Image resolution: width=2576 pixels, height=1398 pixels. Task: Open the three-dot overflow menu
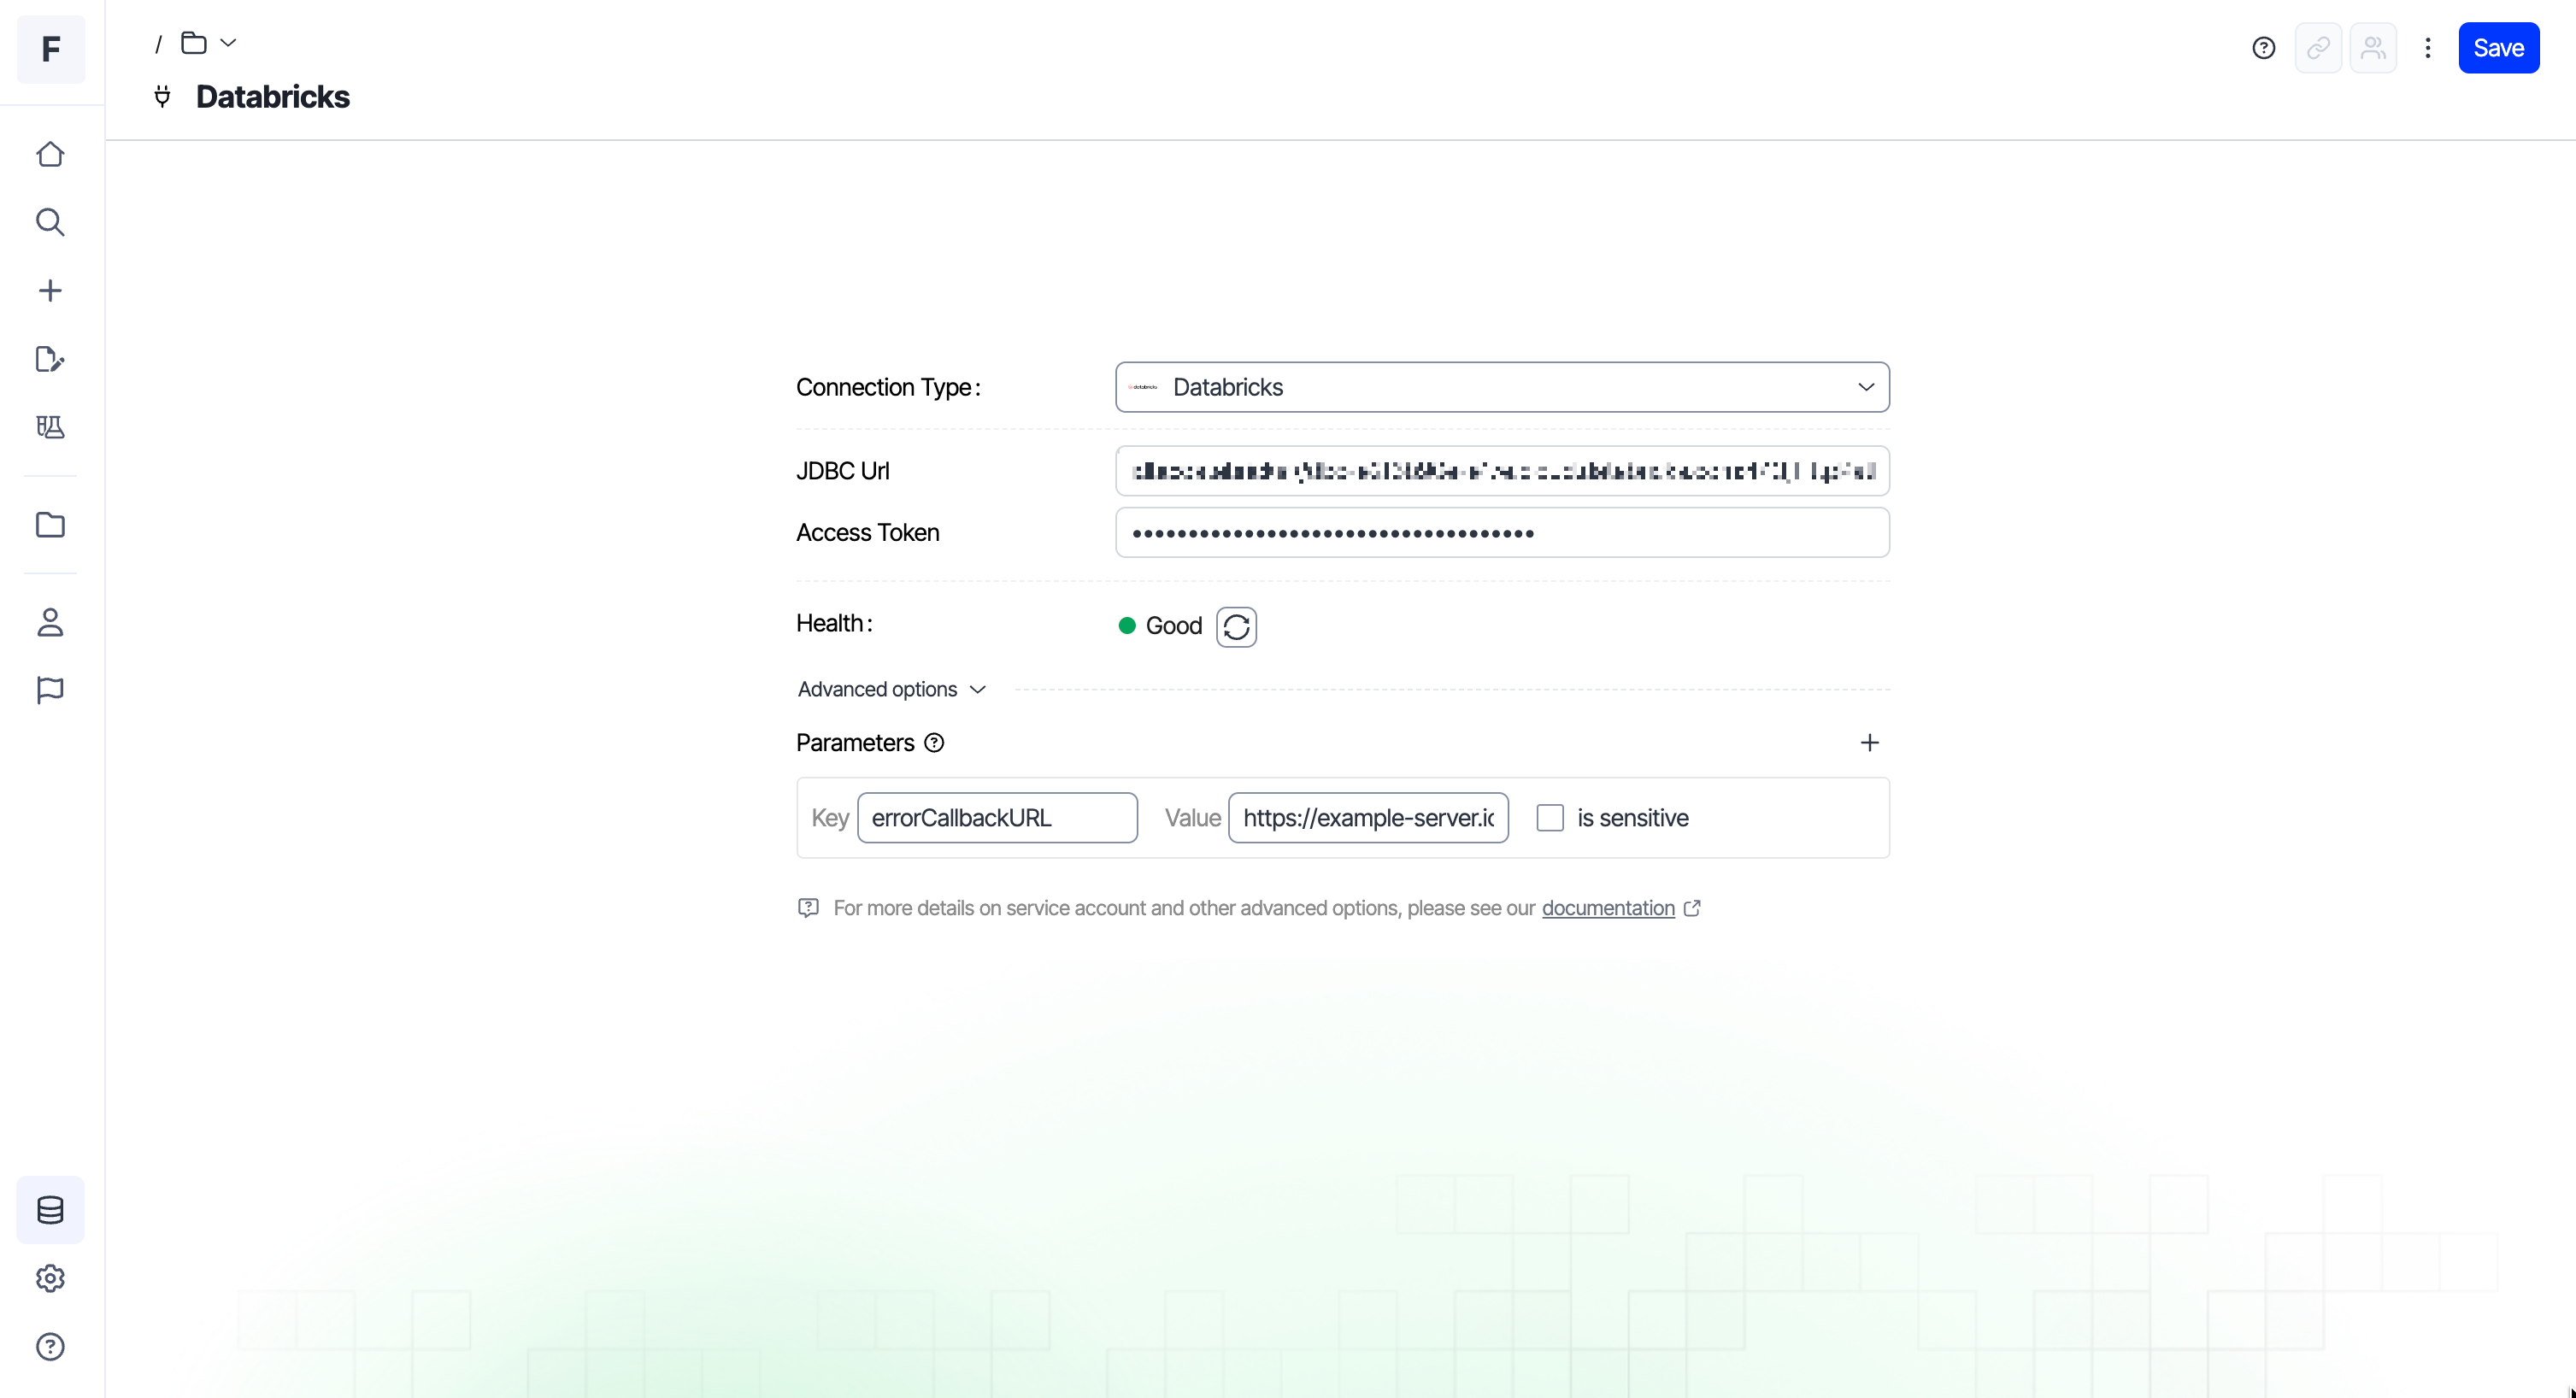[2428, 47]
